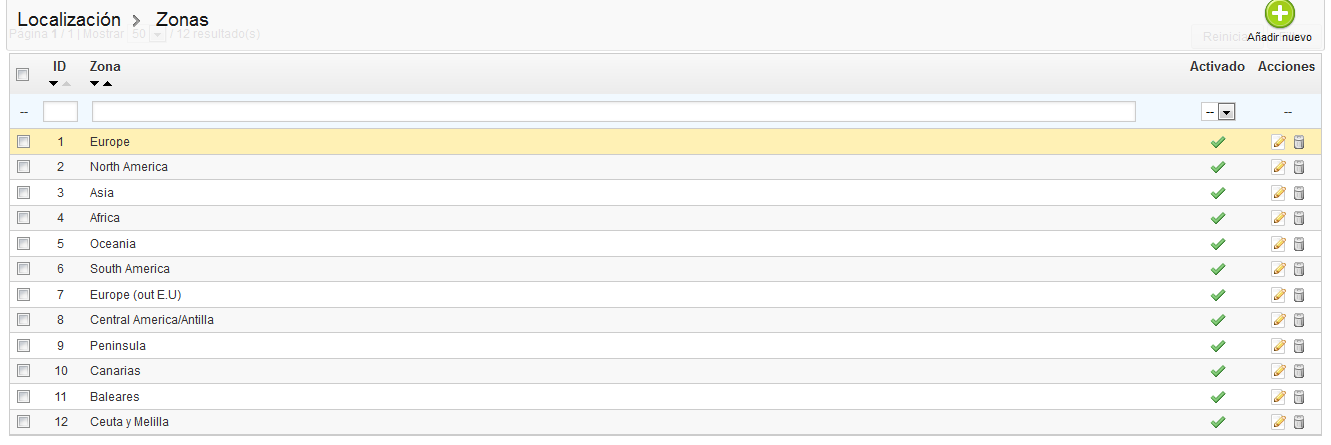Open edit for the Asia zone
The image size is (1331, 445).
coord(1278,193)
